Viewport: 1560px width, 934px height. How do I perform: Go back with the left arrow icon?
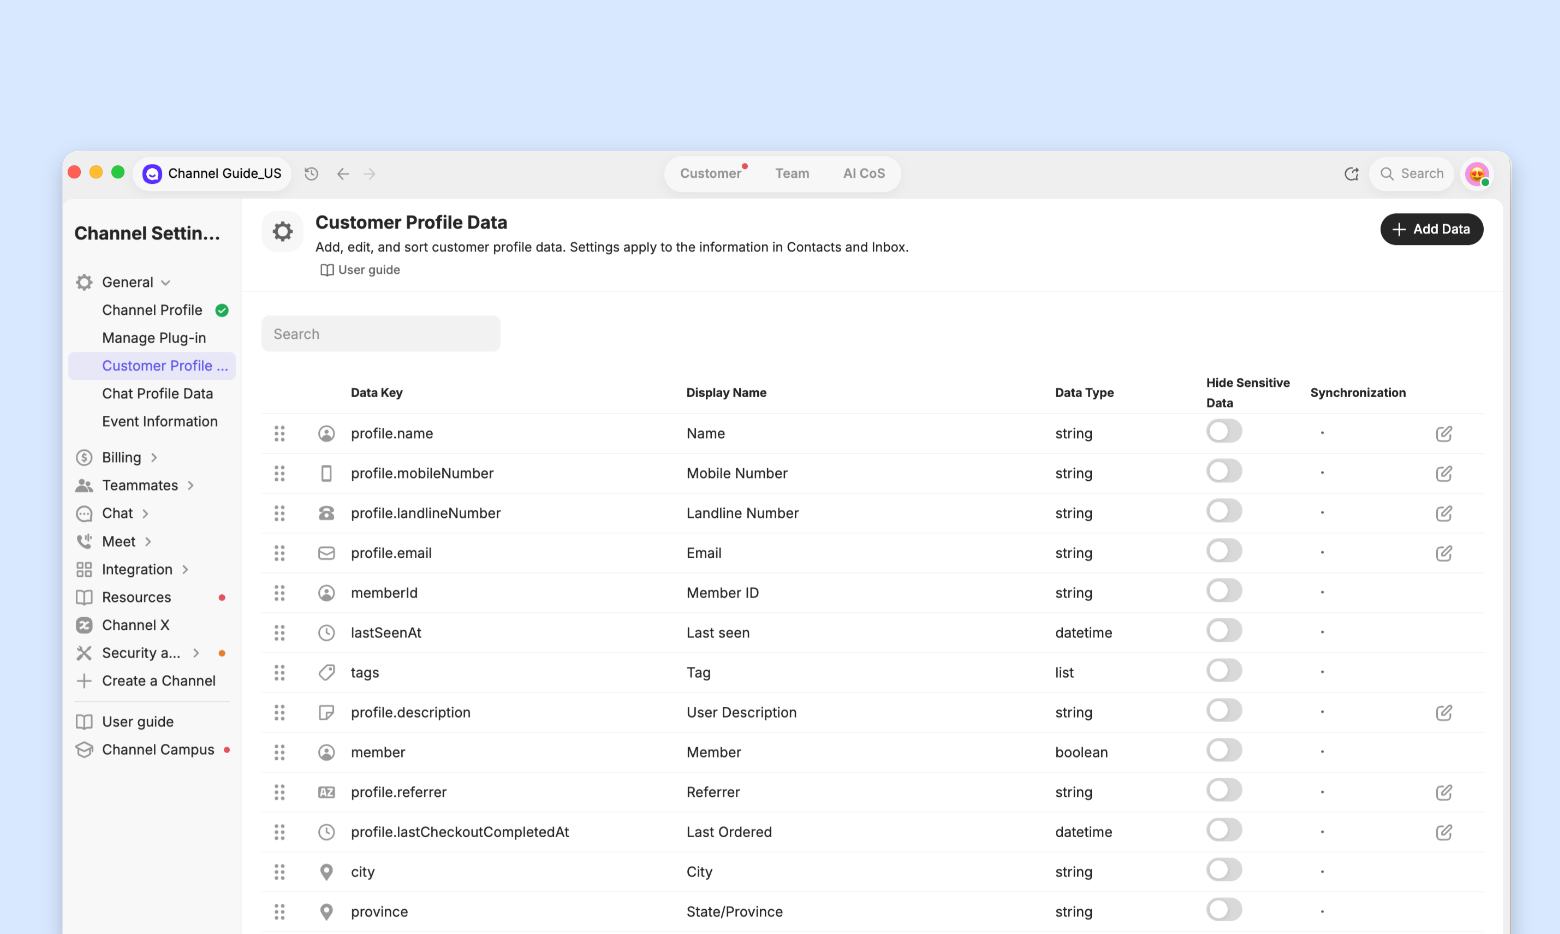point(343,174)
